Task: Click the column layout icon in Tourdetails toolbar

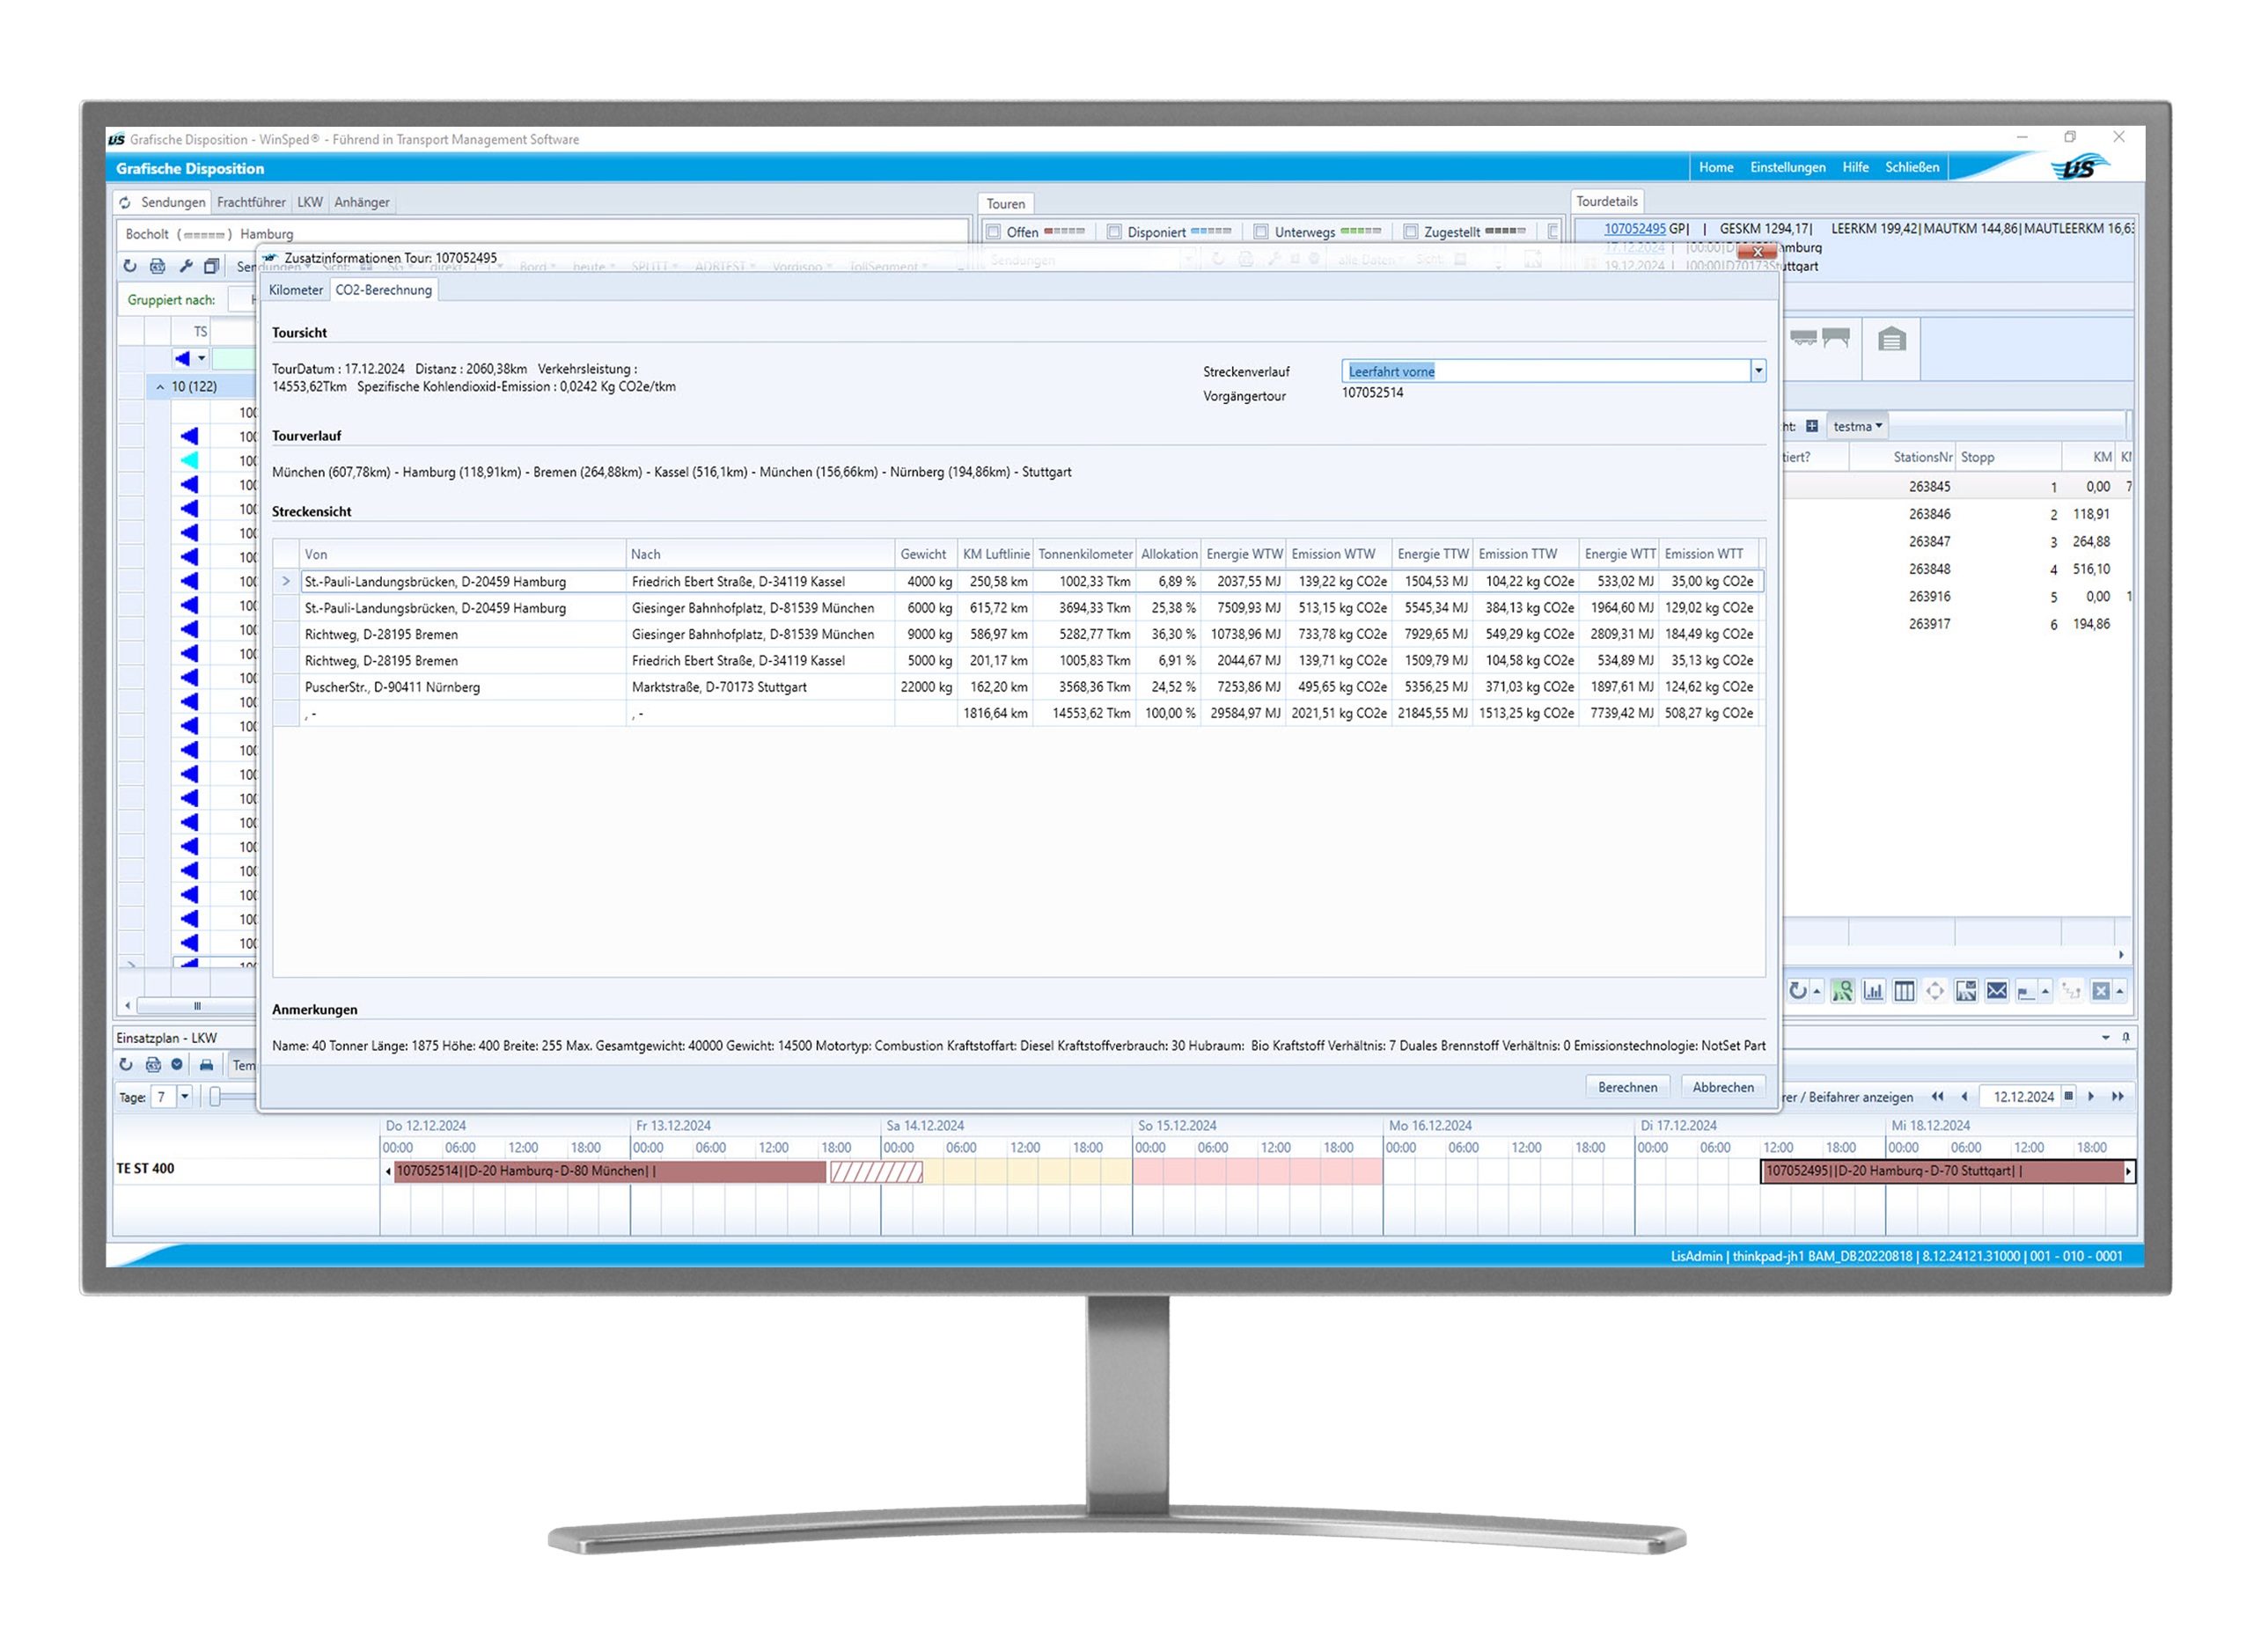Action: point(1905,992)
